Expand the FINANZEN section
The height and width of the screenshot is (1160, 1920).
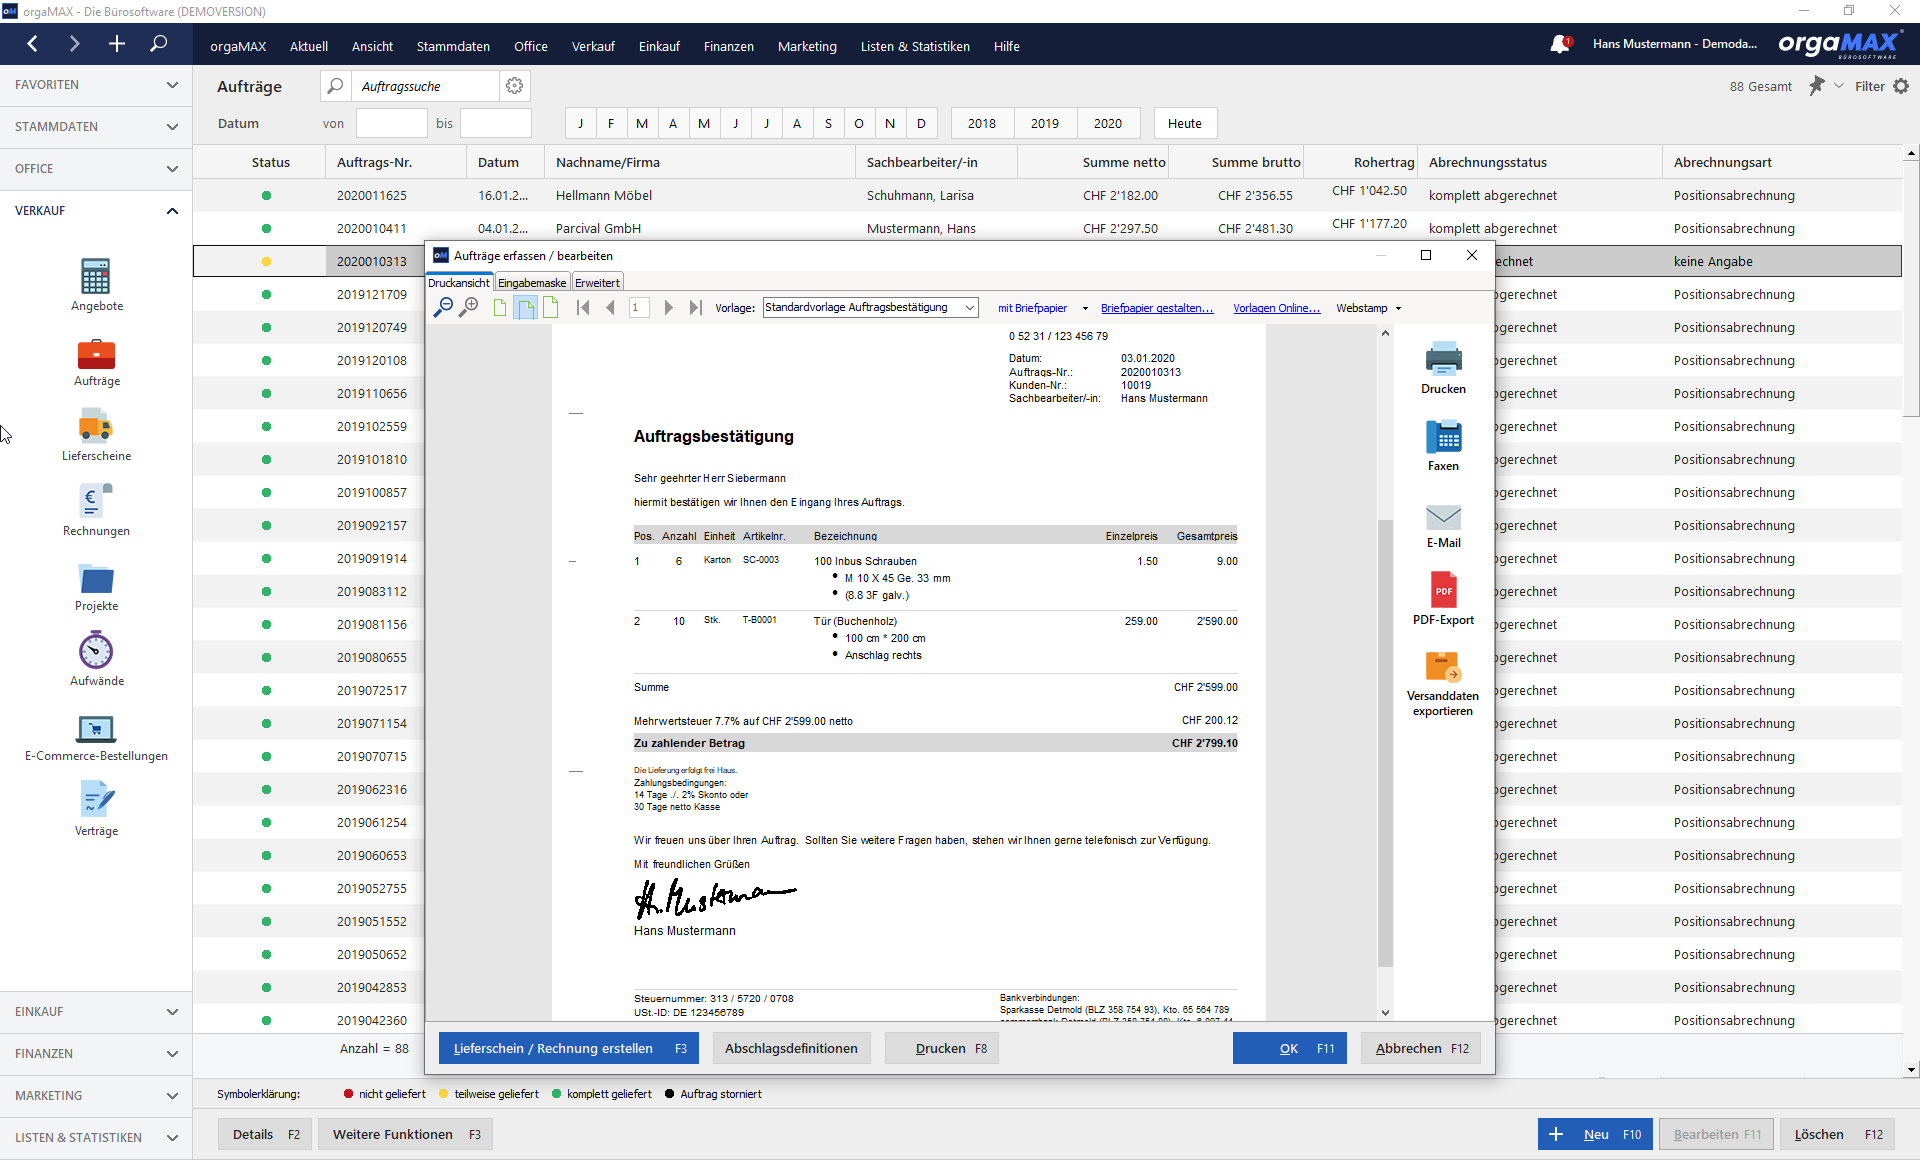(96, 1054)
